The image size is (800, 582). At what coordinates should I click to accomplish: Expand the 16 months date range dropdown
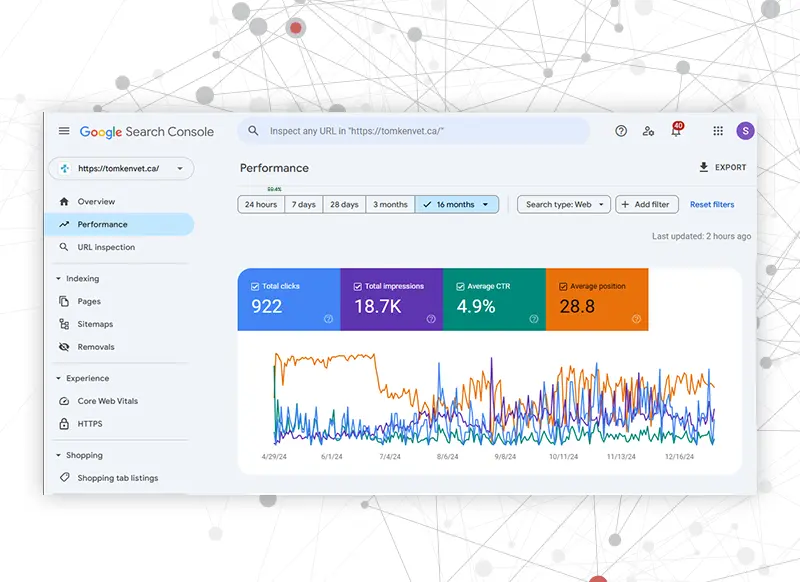486,204
